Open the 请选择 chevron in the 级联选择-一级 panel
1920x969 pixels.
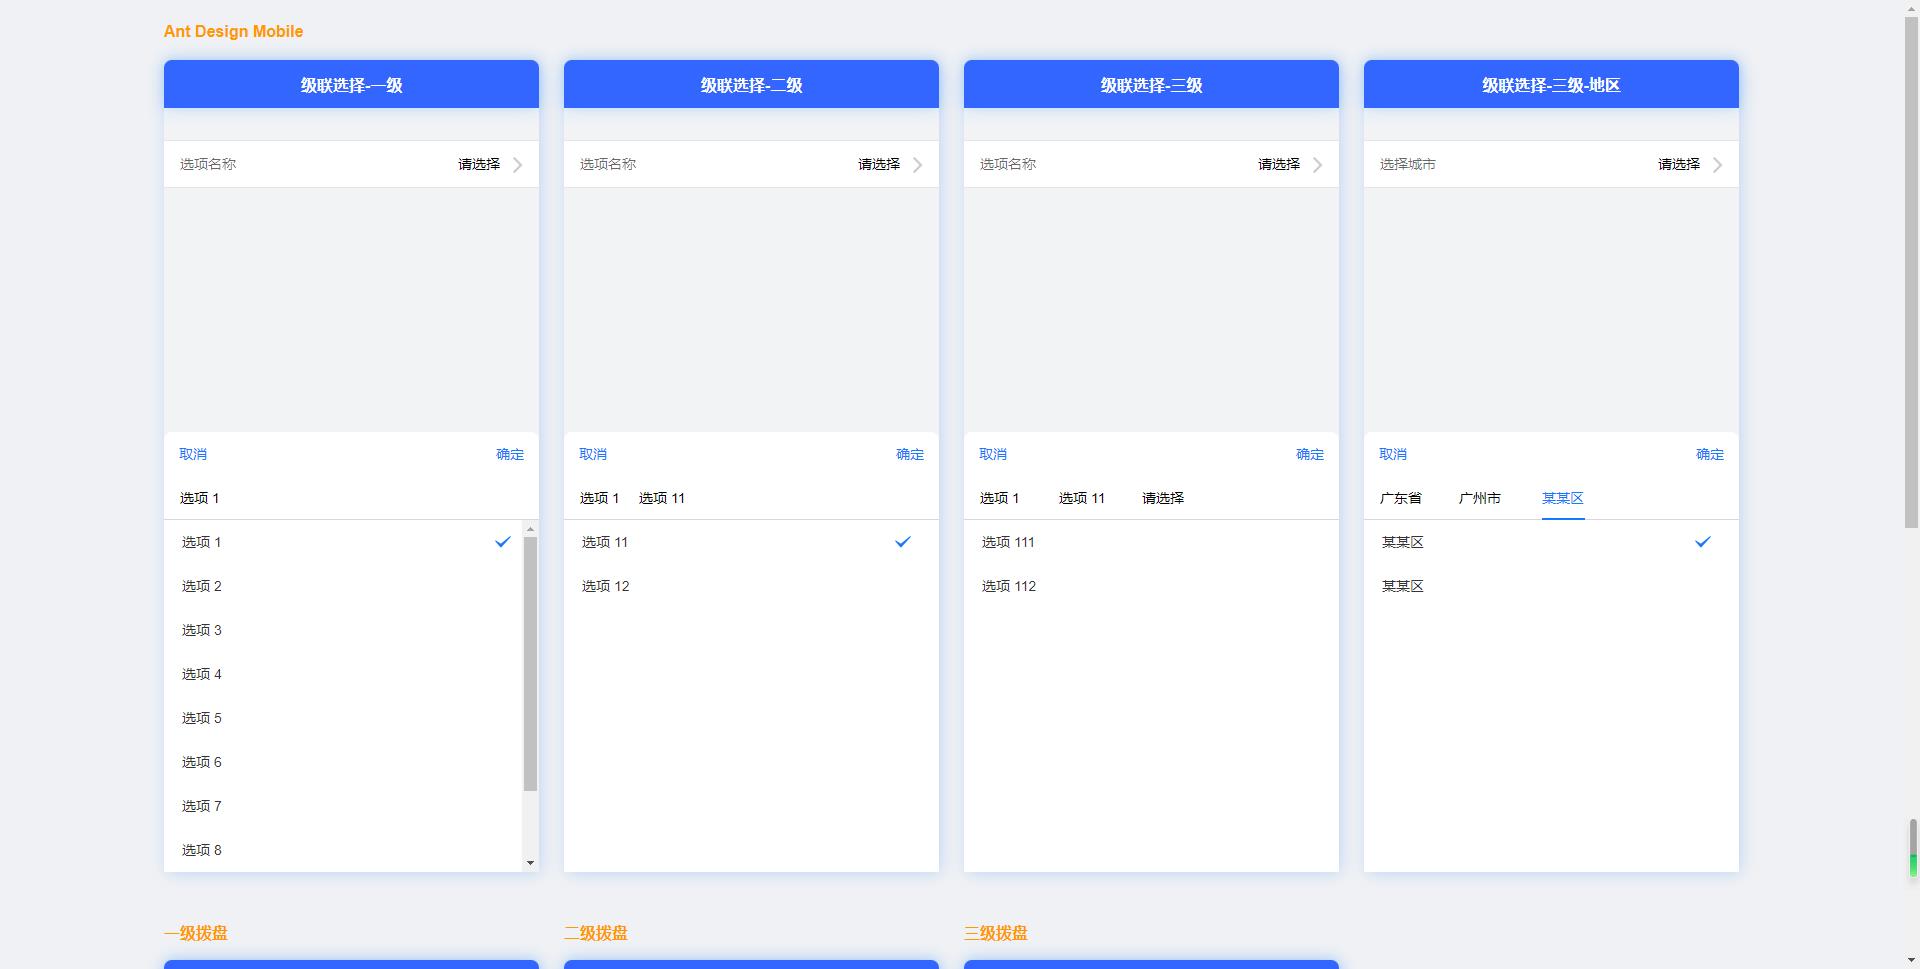click(x=517, y=165)
